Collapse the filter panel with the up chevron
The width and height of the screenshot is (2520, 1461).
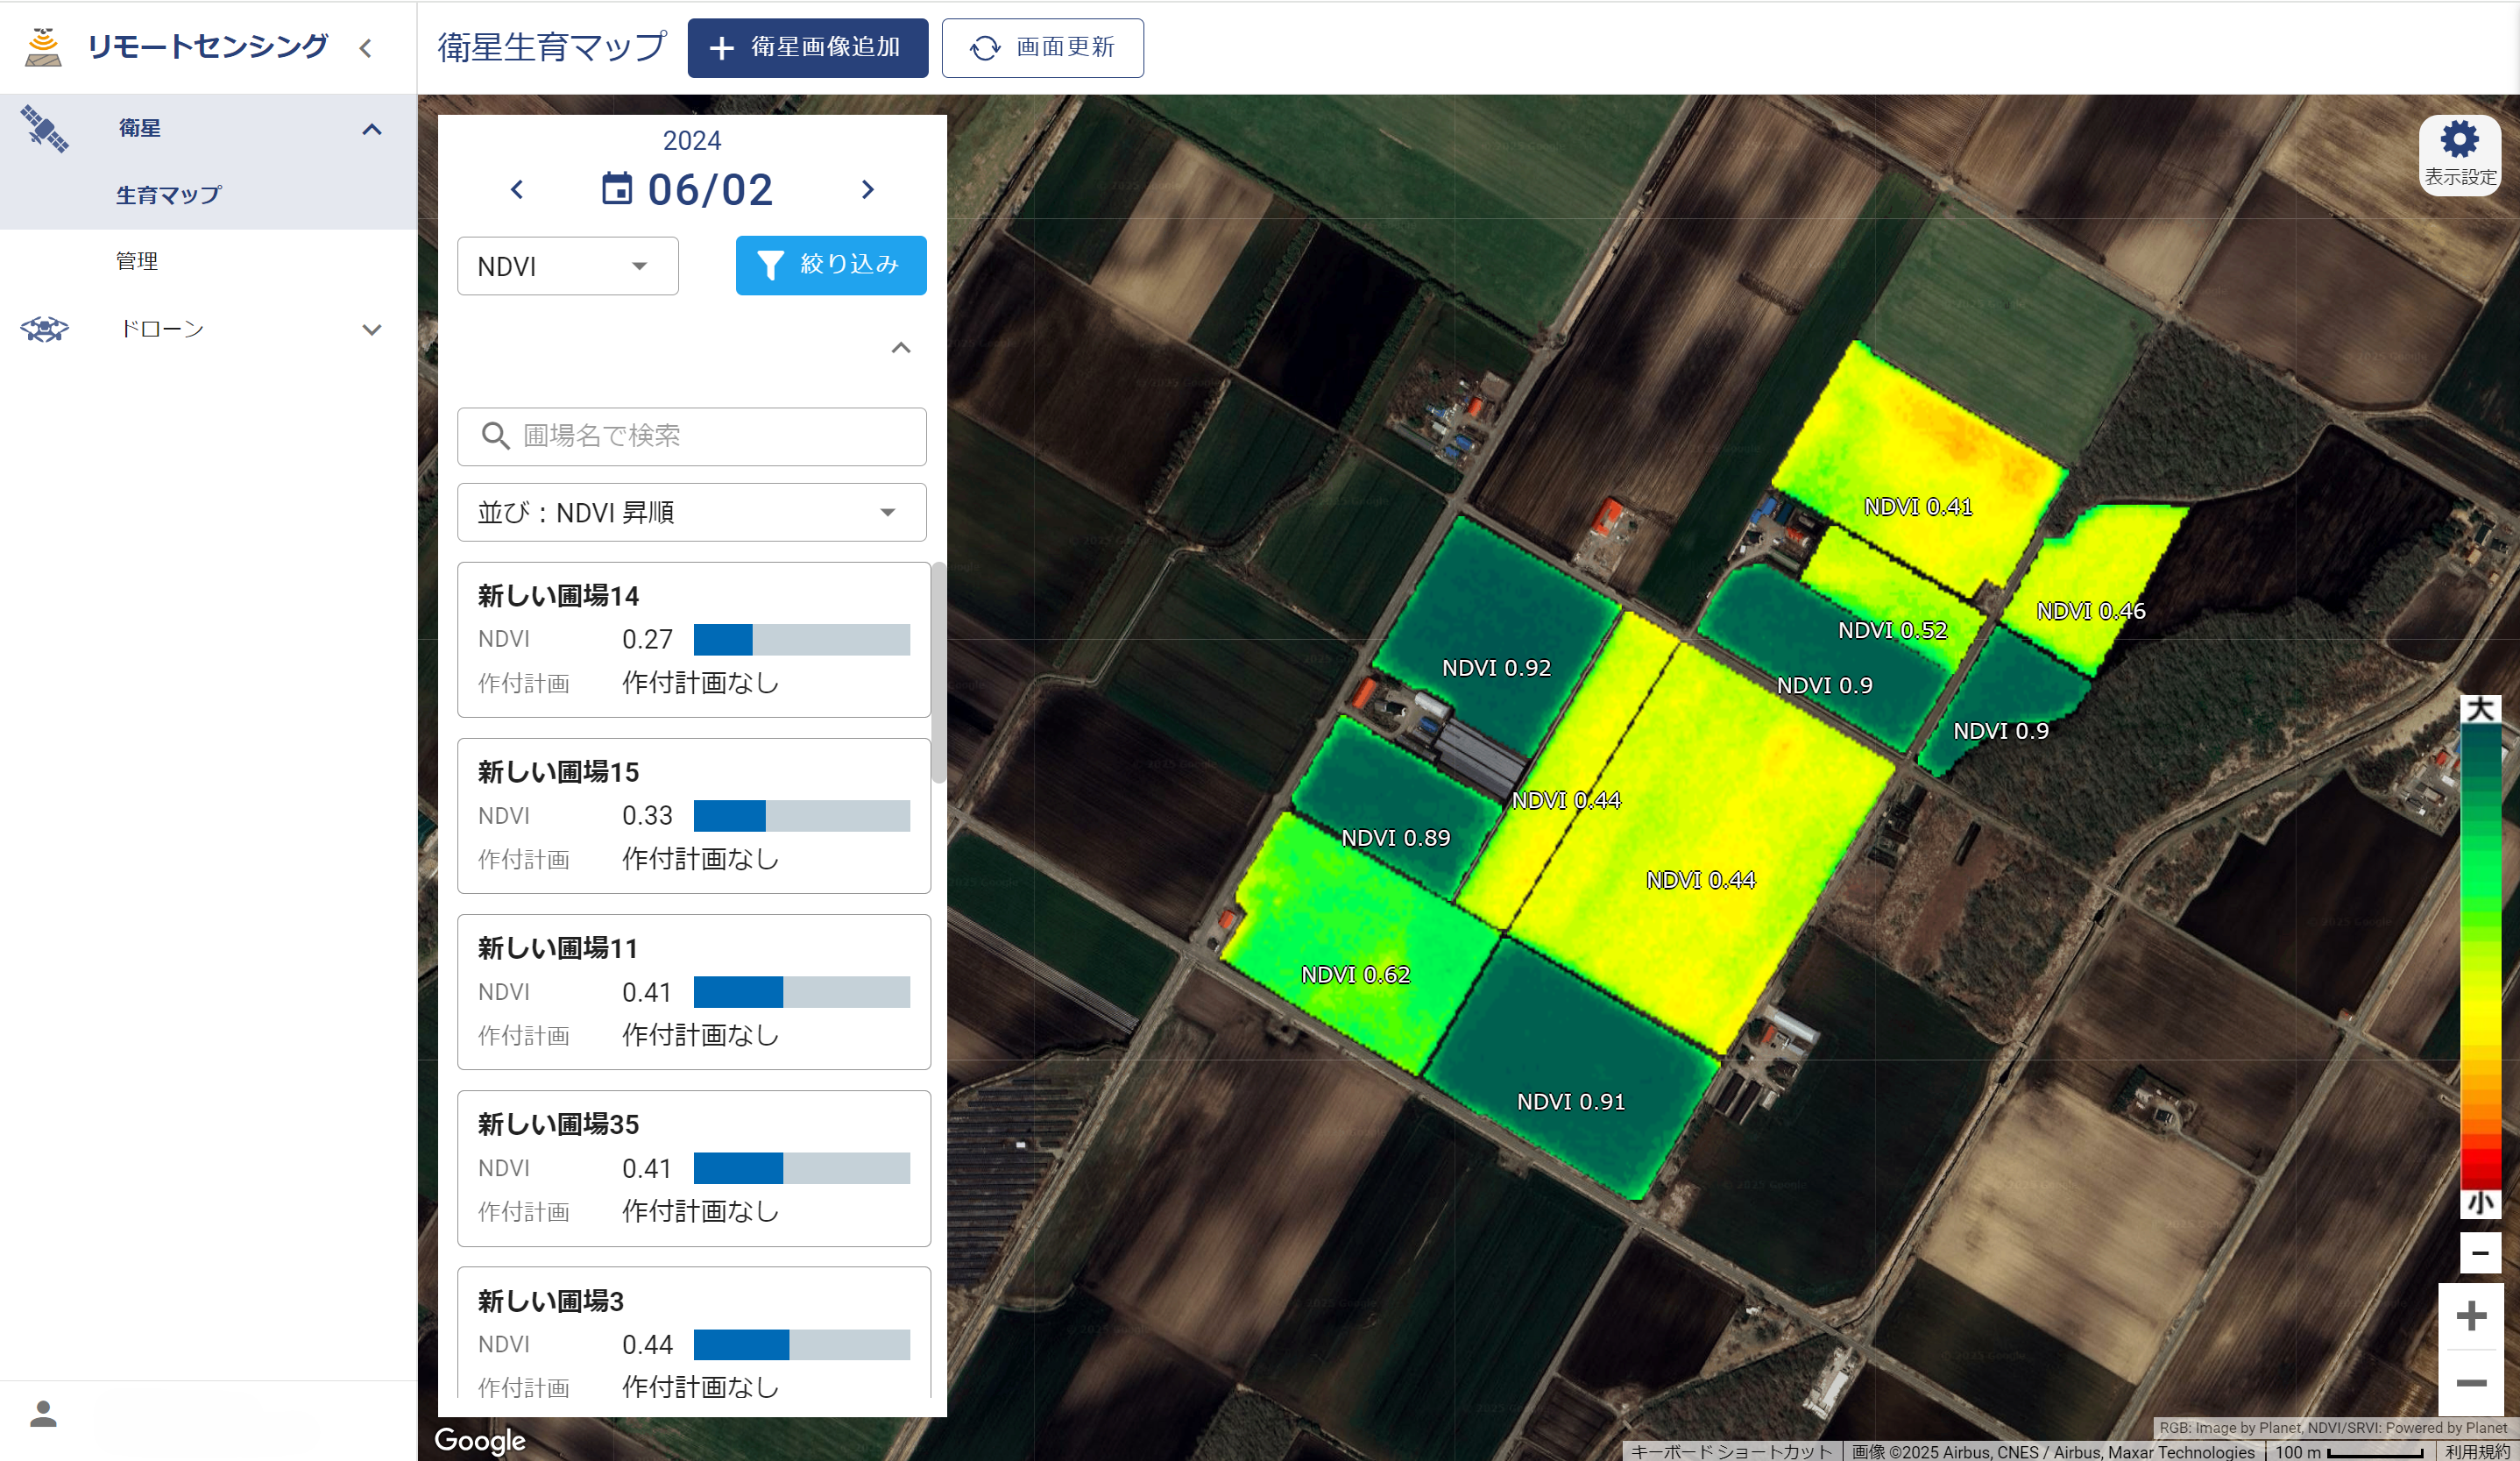tap(900, 348)
